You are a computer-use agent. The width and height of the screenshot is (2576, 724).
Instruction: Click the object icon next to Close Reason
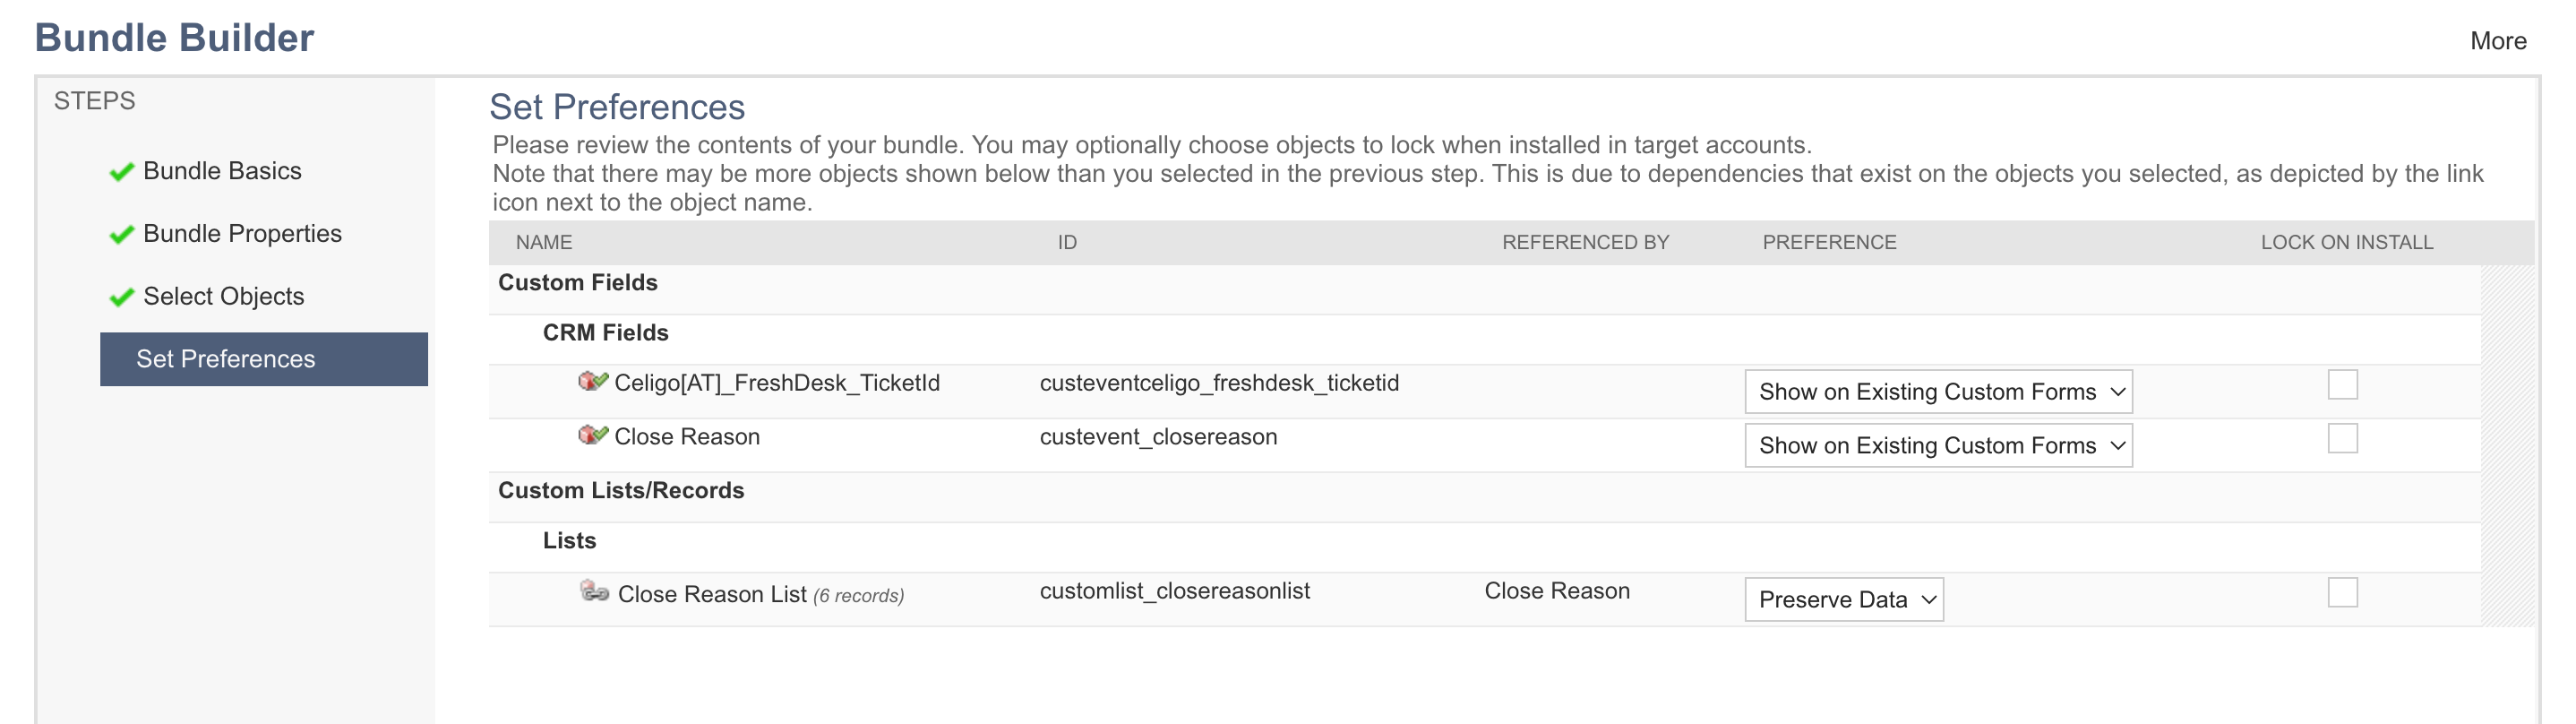pos(593,435)
